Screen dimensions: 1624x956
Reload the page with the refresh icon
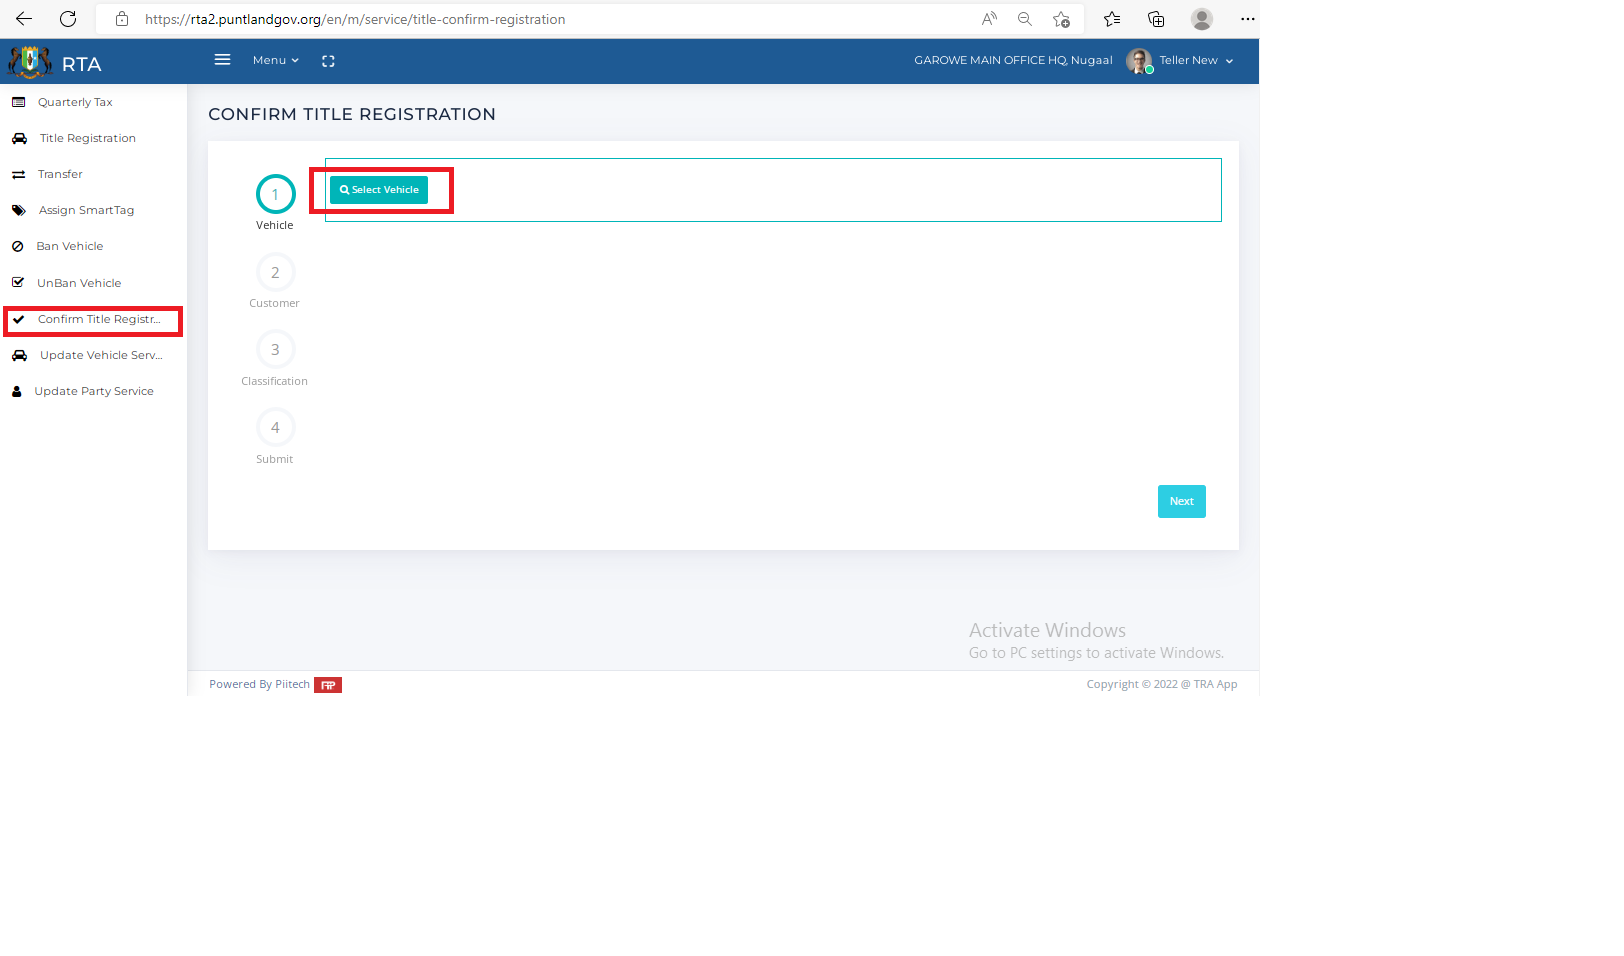tap(68, 19)
